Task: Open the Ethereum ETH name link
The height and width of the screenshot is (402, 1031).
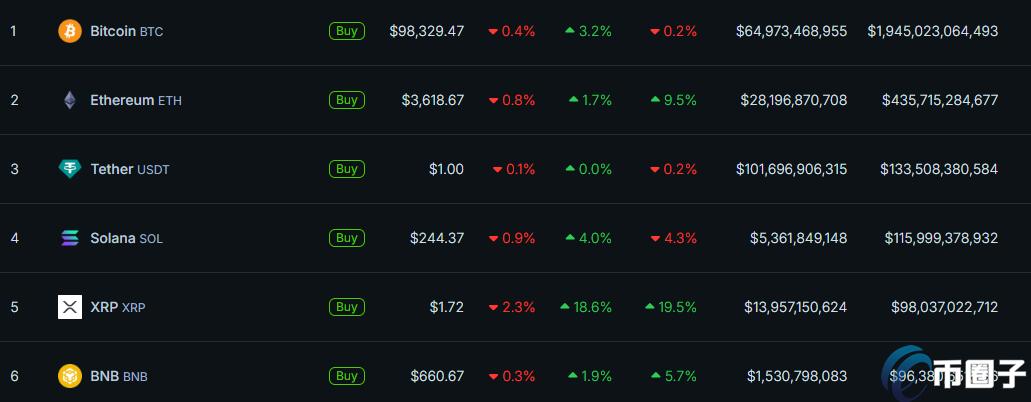Action: pyautogui.click(x=135, y=100)
